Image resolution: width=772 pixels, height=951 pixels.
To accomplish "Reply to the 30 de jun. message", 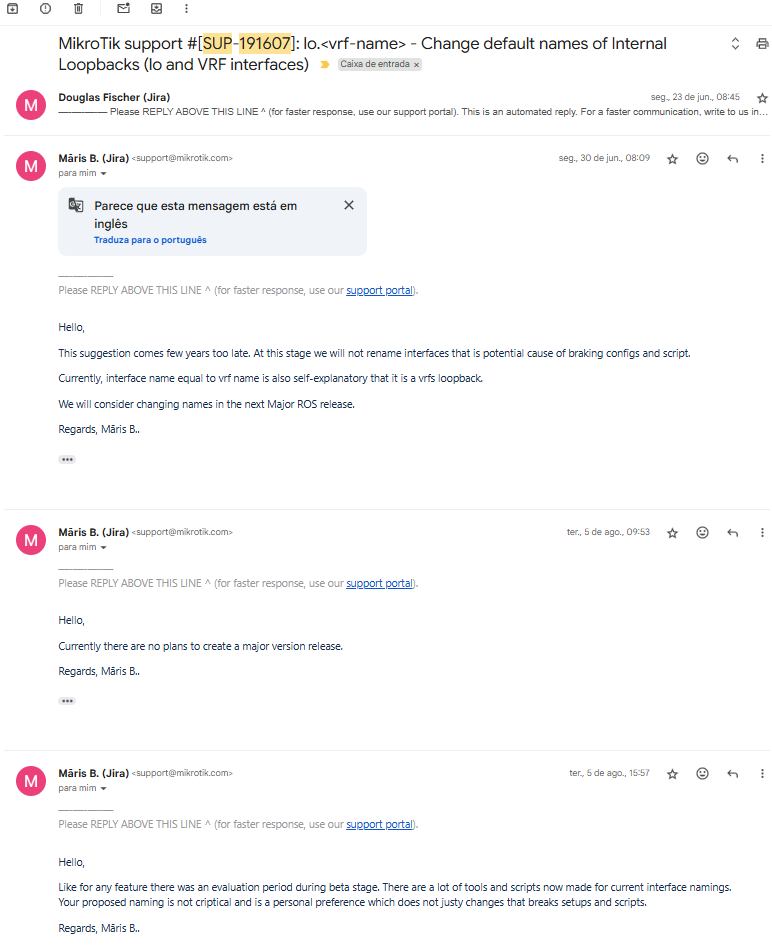I will coord(732,159).
